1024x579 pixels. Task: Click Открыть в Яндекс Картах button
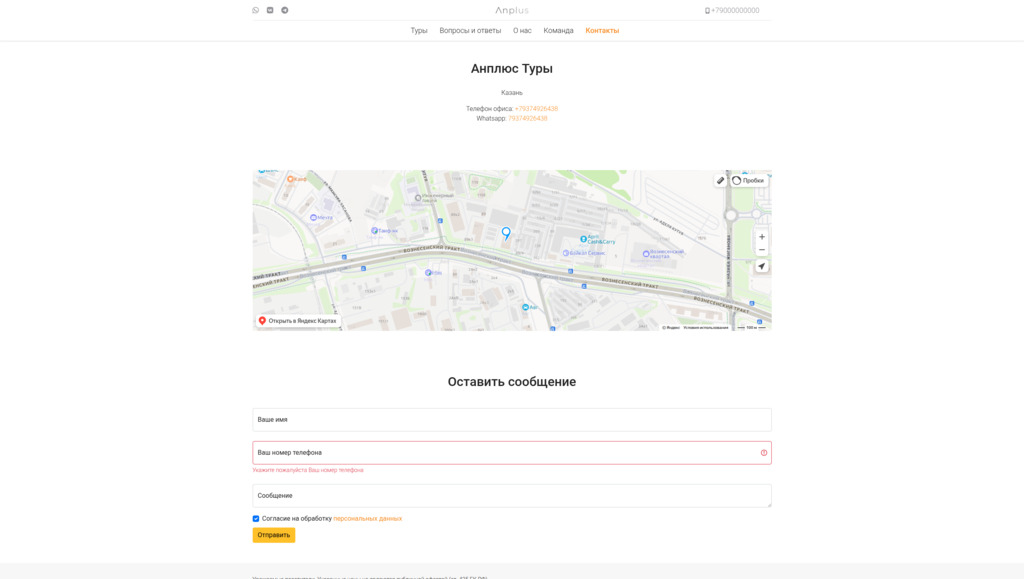298,321
